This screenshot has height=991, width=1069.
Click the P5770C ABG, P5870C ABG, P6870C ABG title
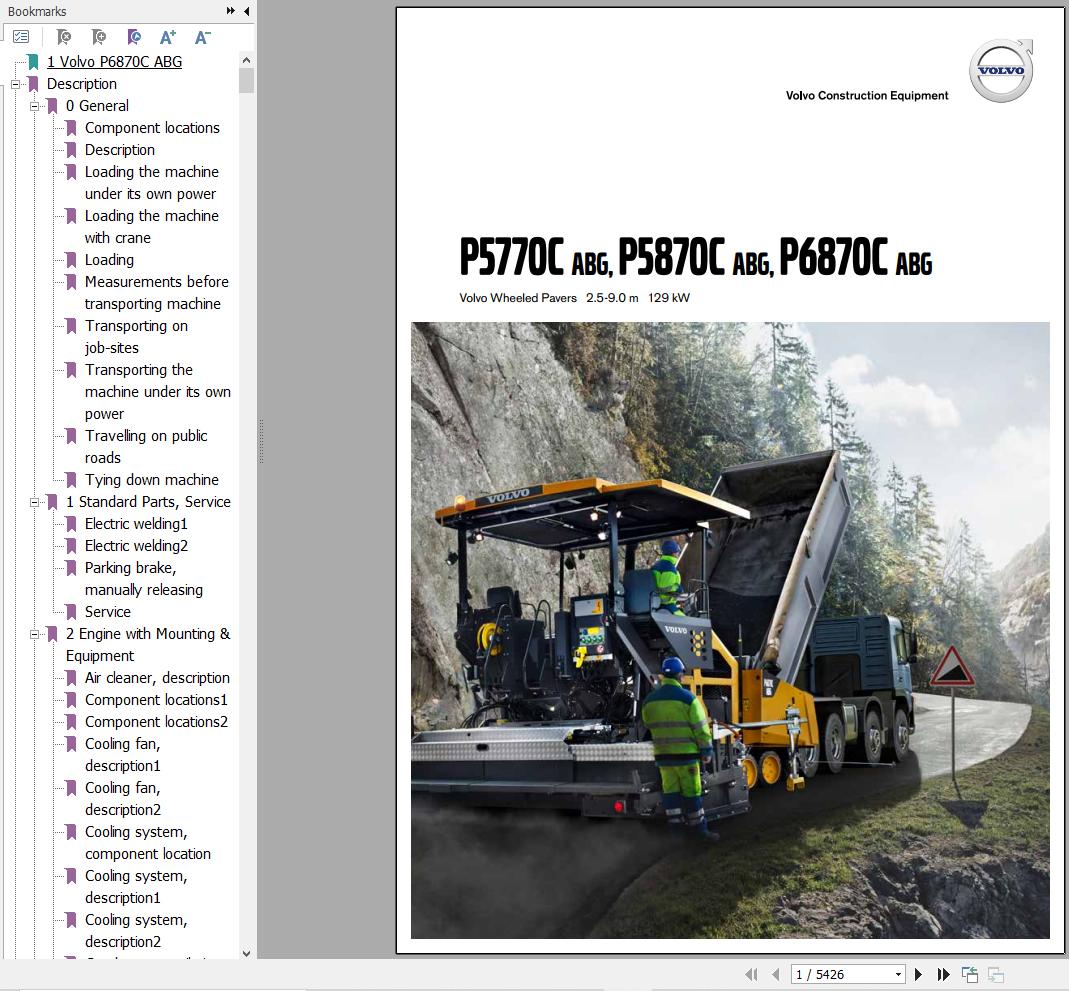pyautogui.click(x=696, y=258)
